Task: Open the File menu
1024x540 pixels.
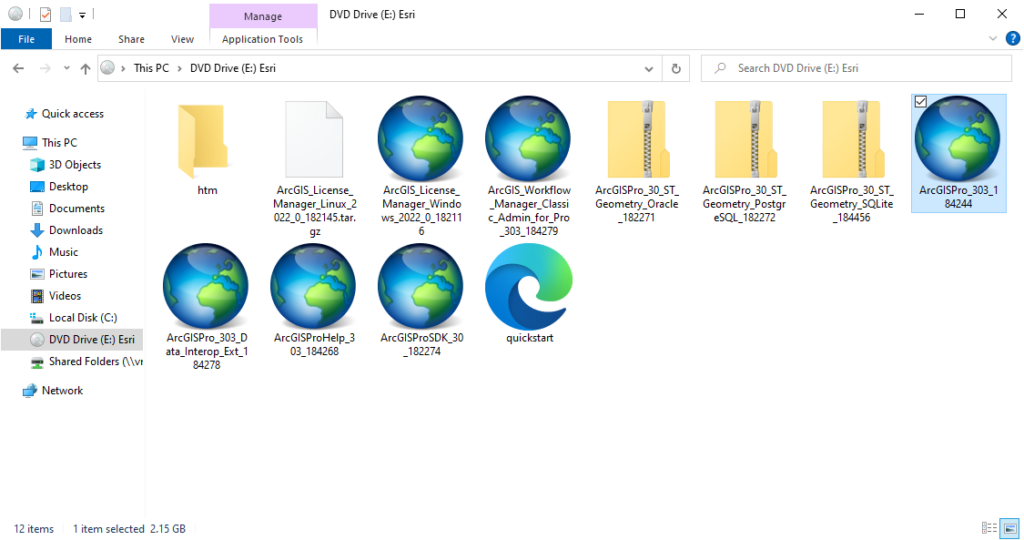Action: 27,39
